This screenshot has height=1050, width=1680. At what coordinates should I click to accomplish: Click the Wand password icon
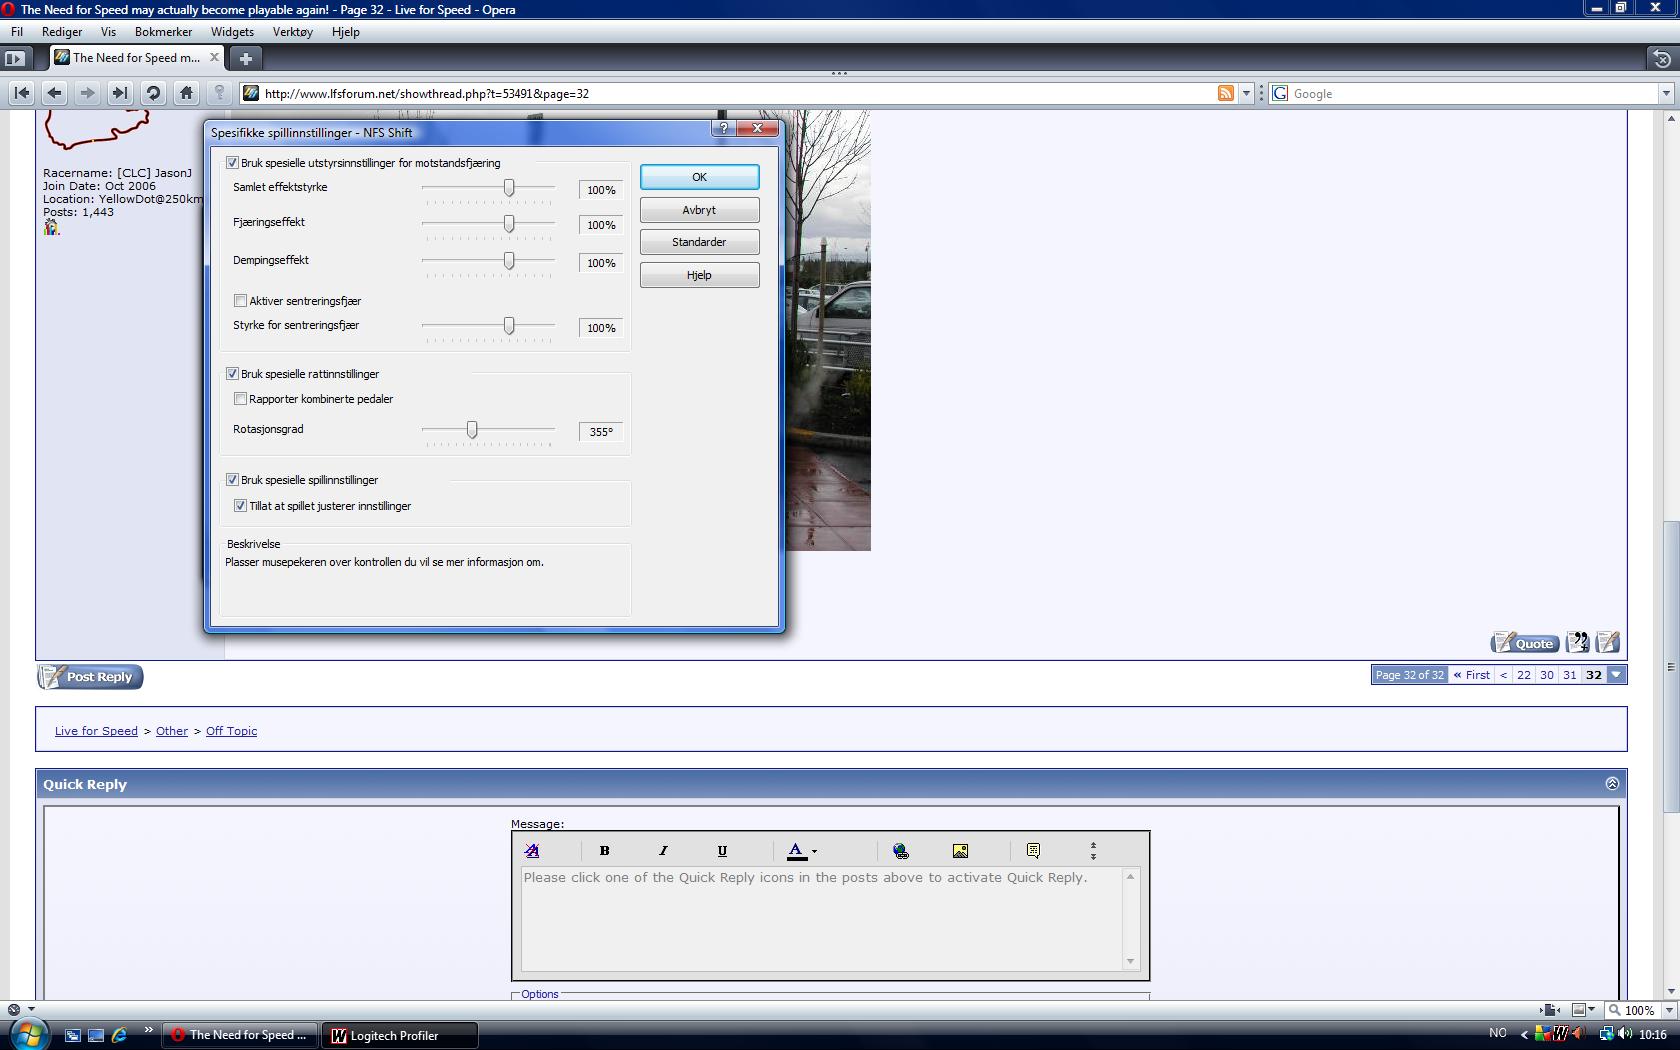(x=219, y=93)
